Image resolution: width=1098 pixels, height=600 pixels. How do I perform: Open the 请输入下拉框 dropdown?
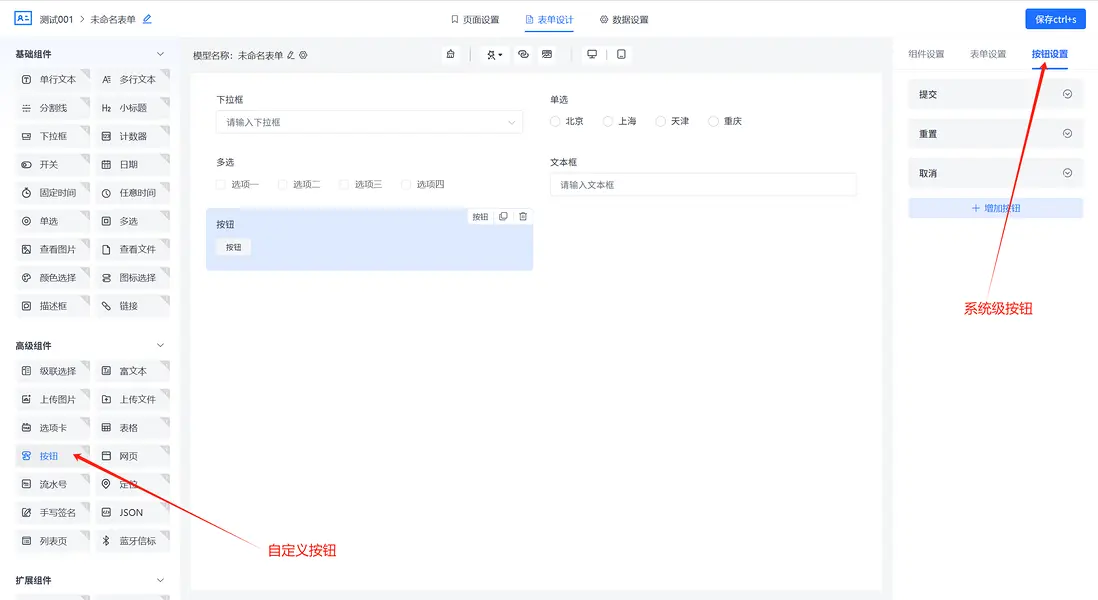[369, 120]
